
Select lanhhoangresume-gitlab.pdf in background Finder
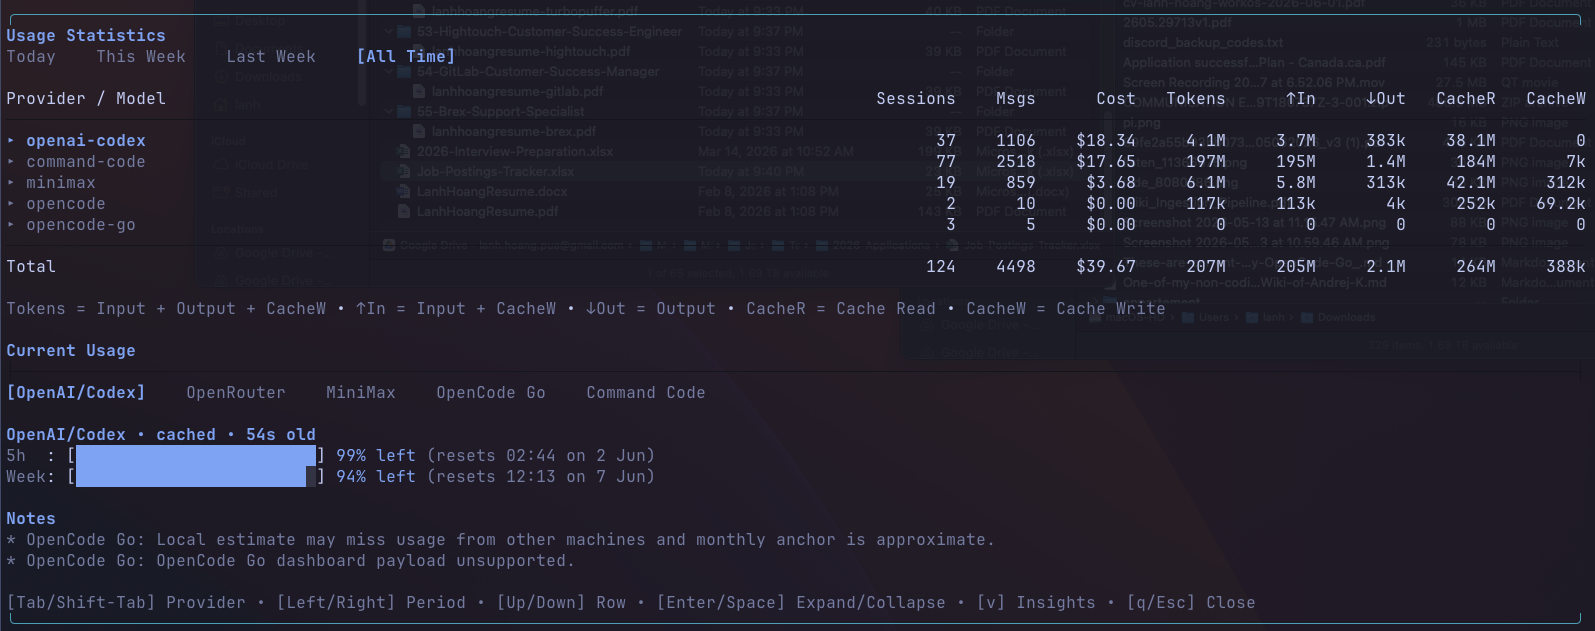pos(517,91)
